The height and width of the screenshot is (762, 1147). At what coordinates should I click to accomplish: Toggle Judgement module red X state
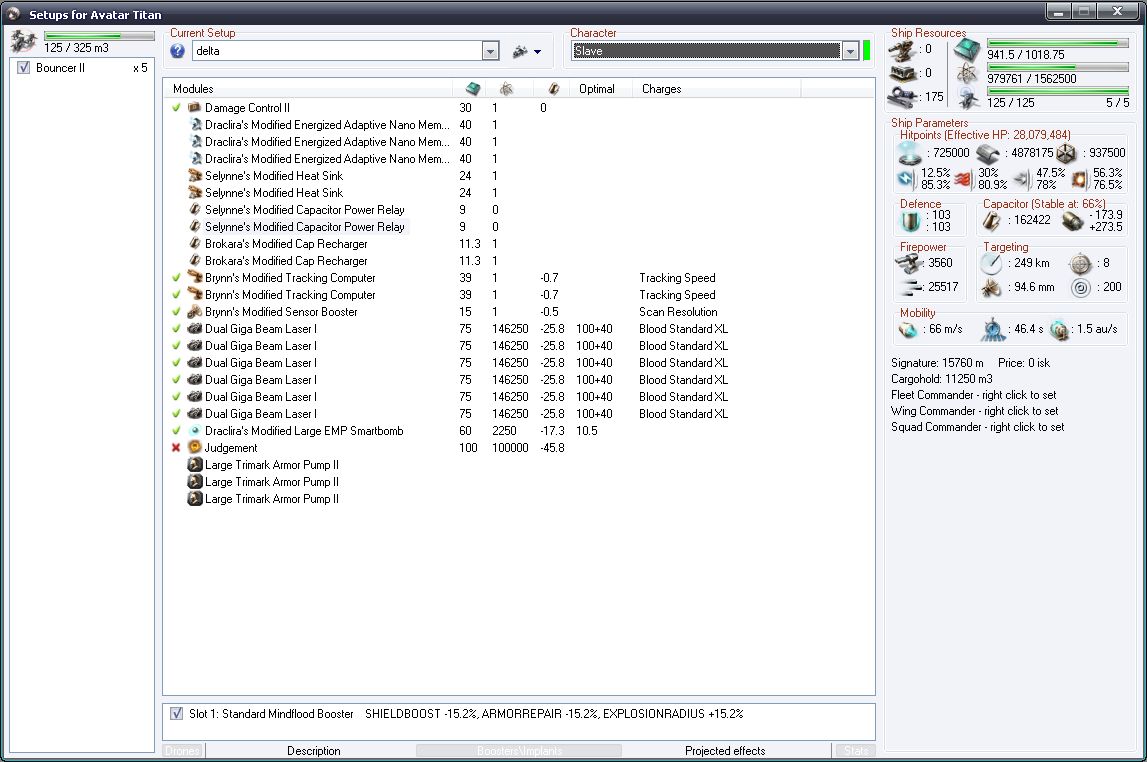[x=176, y=448]
